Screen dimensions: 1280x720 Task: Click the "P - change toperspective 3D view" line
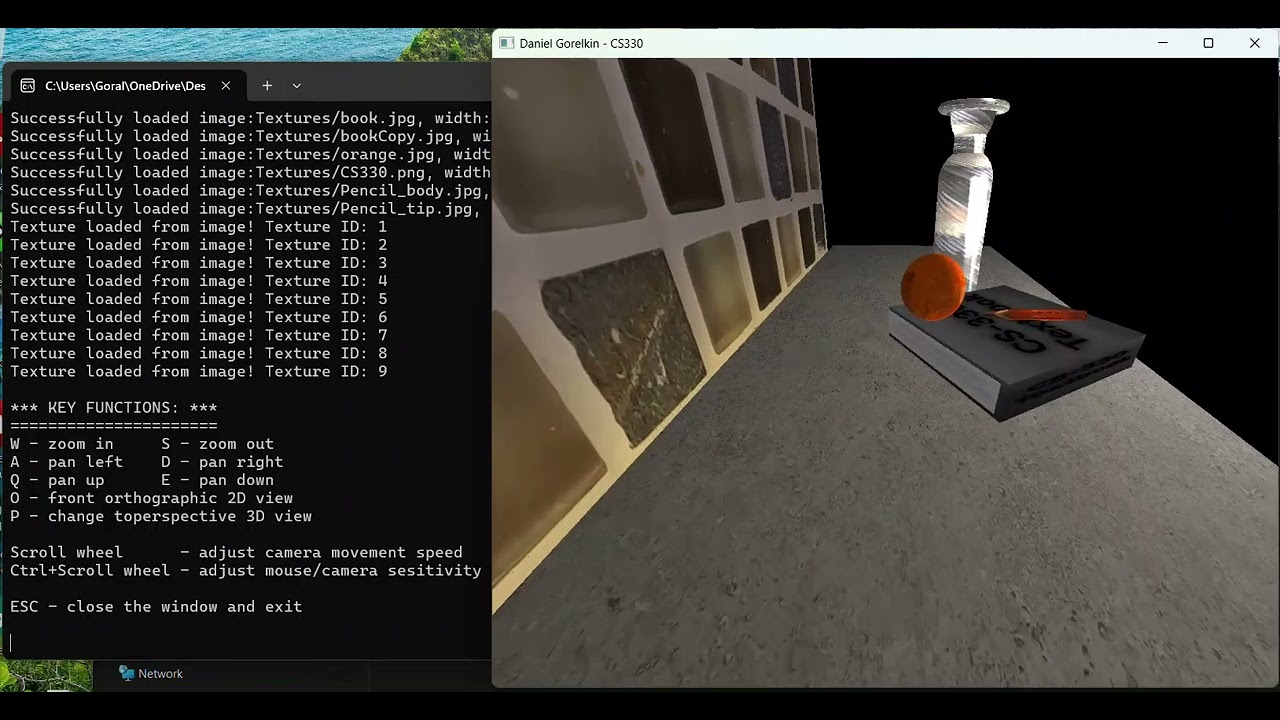[161, 516]
